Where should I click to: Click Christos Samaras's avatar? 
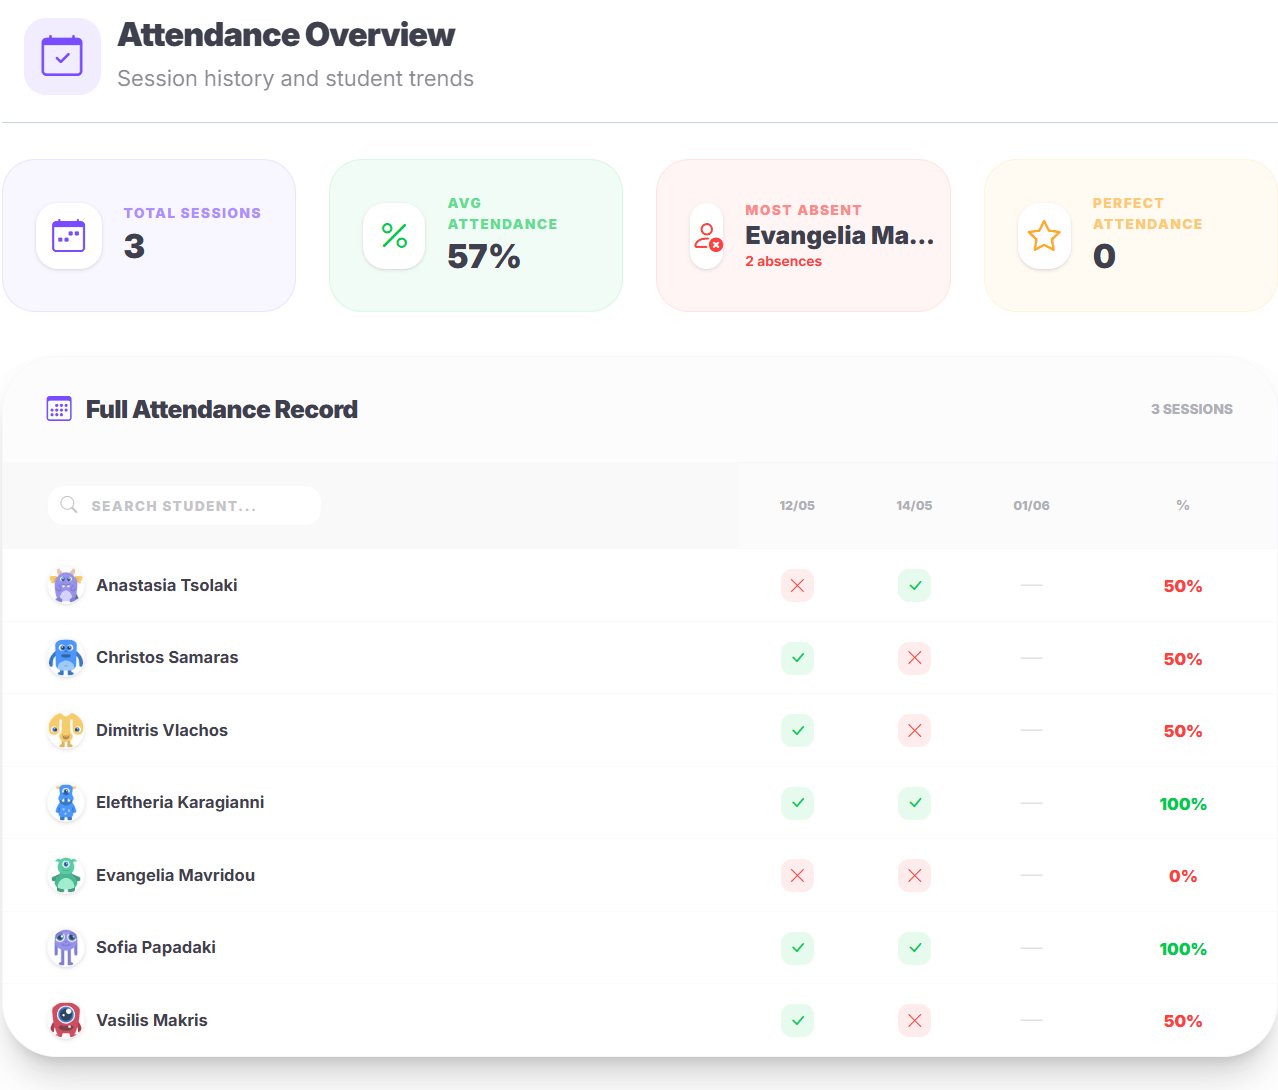tap(66, 658)
